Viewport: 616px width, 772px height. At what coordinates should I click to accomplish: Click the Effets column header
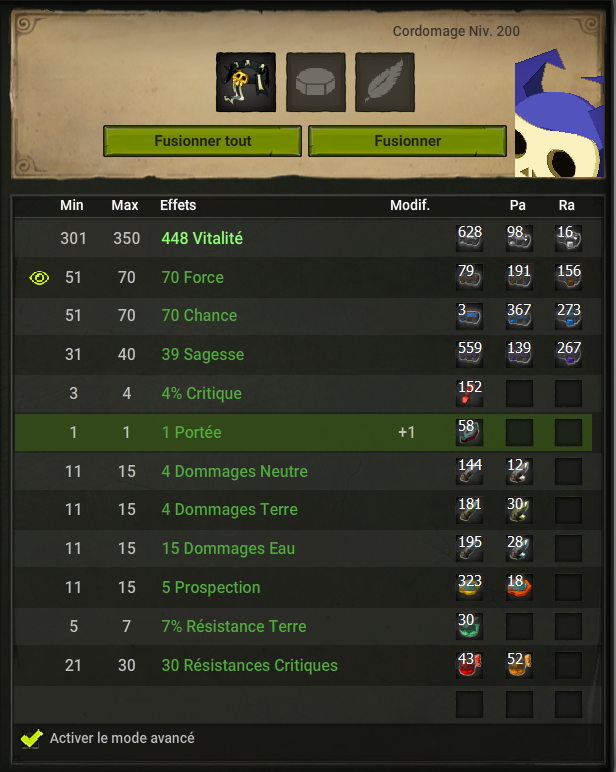(178, 205)
